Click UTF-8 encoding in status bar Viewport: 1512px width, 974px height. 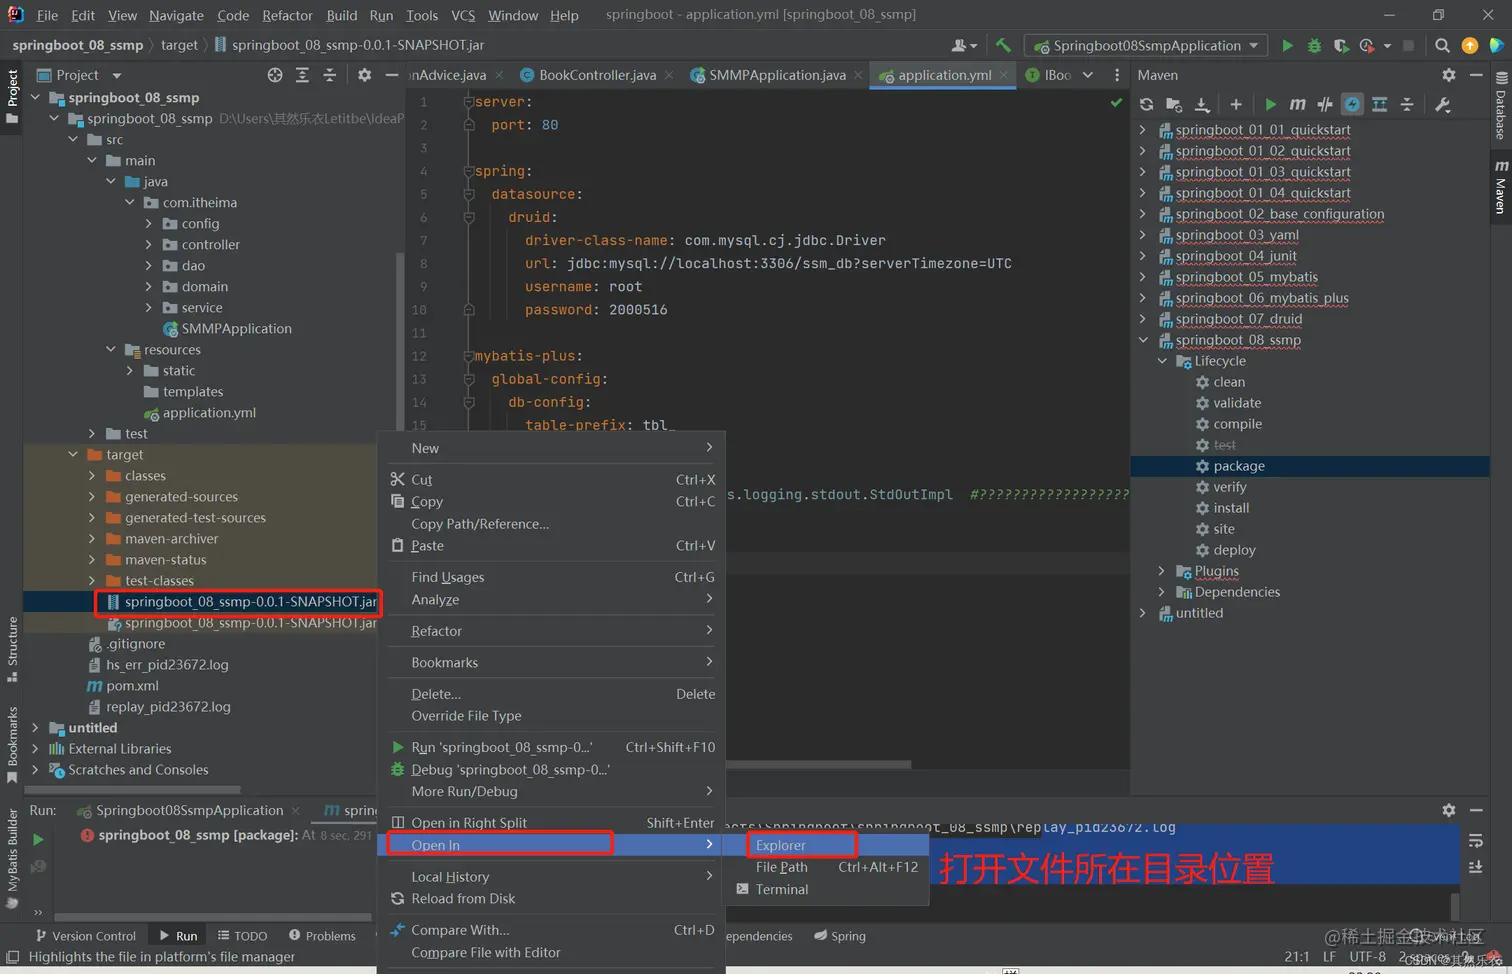1367,957
